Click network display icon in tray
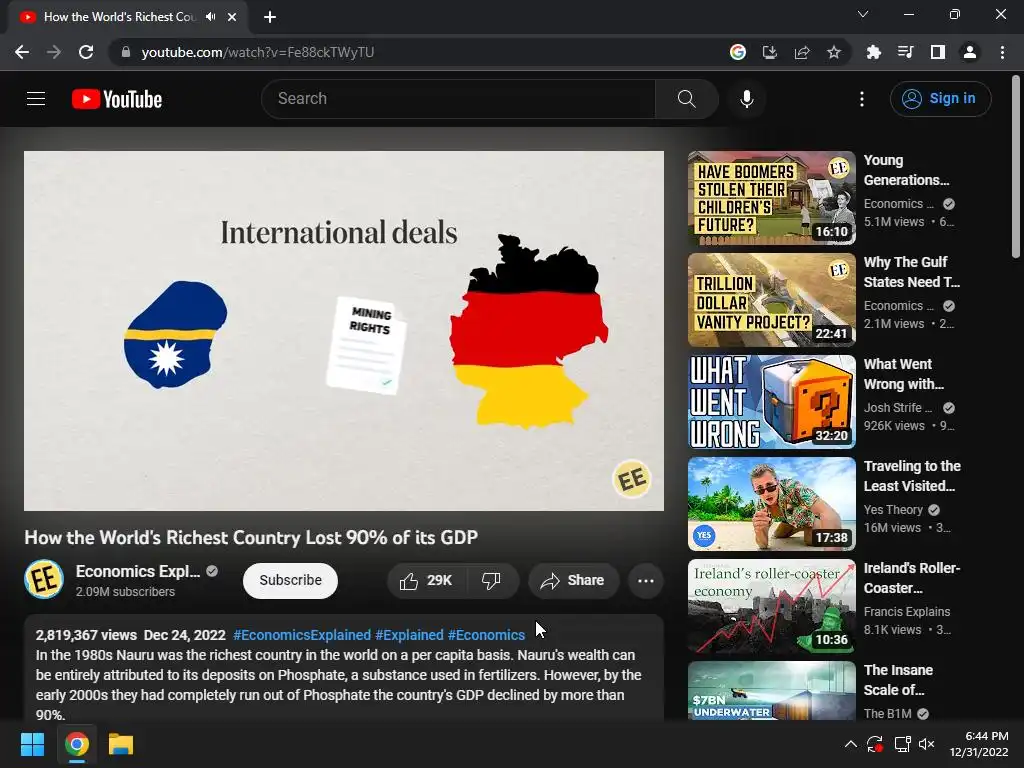Screen dimensions: 1024x768 [x=902, y=744]
